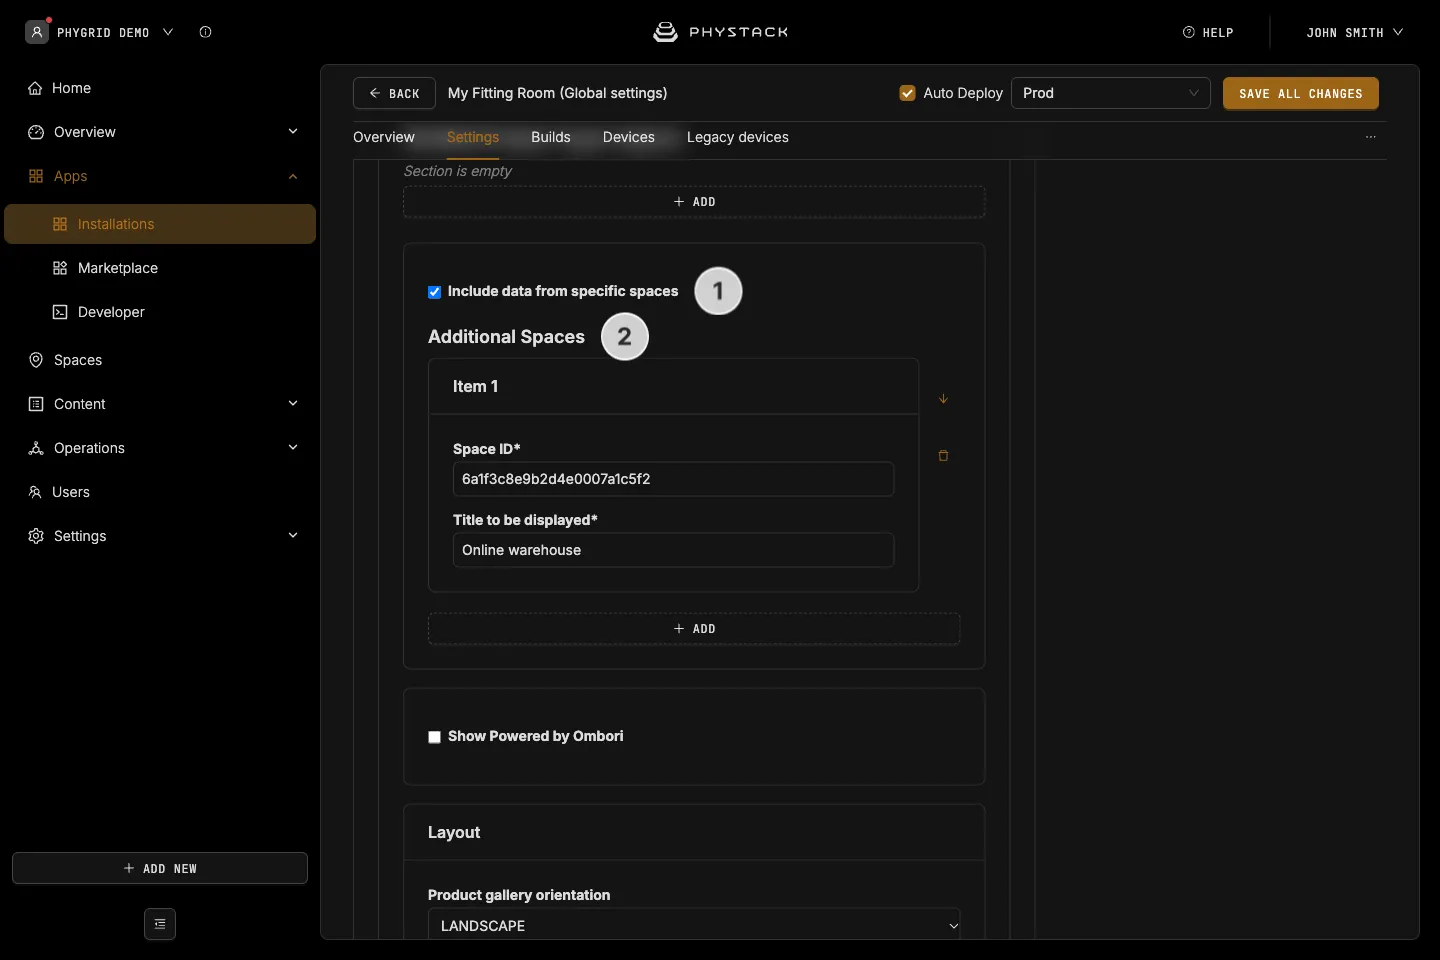Click the Developer terminal icon in sidebar
Screen dimensions: 1440x960
click(x=60, y=312)
